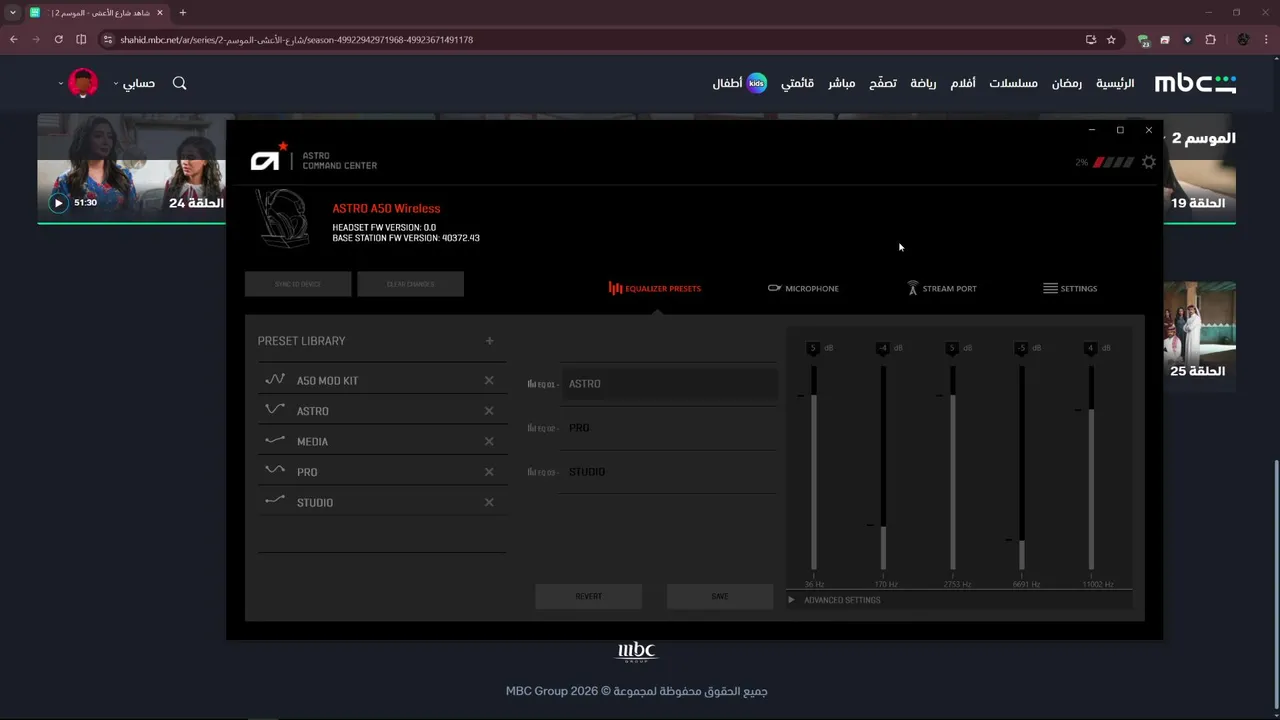Image resolution: width=1280 pixels, height=720 pixels.
Task: Adjust the 6691 Hz equalizer slider
Action: click(1021, 468)
